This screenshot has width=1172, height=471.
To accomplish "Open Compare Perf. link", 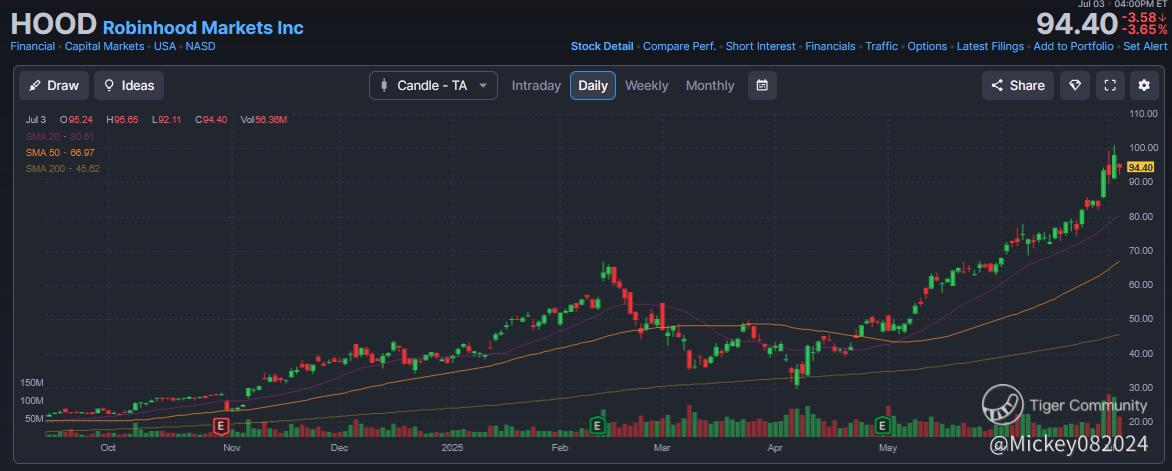I will point(679,46).
